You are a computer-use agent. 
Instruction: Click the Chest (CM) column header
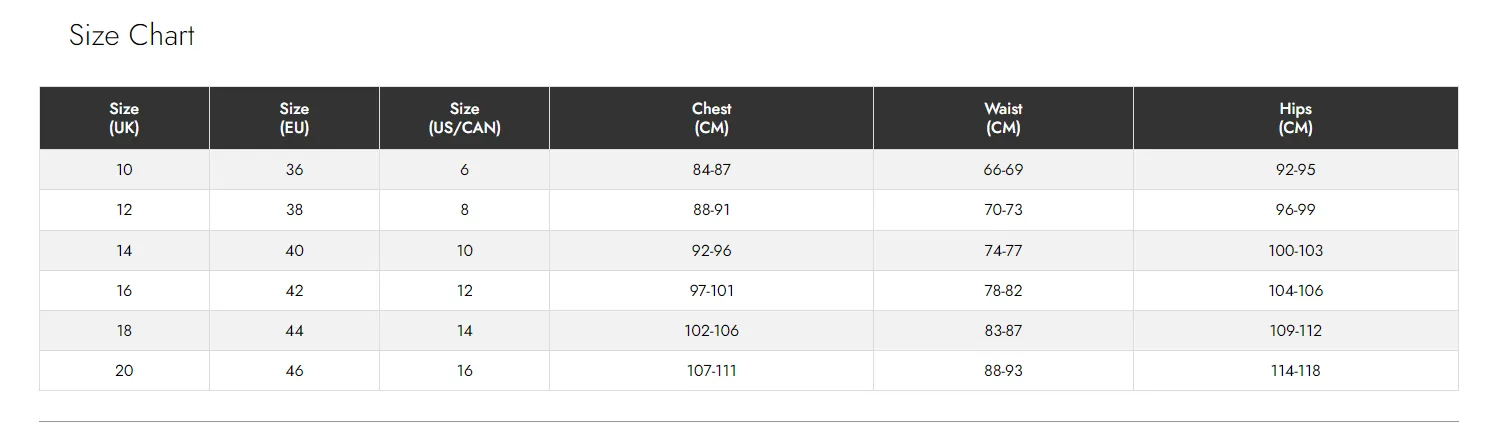click(711, 118)
